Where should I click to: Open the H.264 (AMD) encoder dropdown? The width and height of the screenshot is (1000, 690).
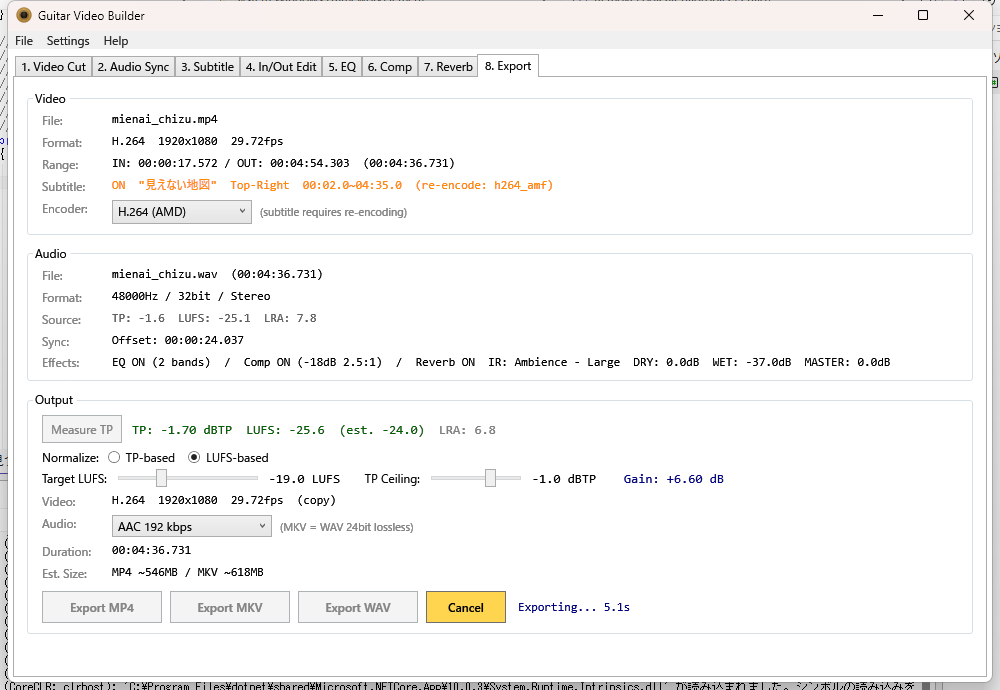point(181,212)
